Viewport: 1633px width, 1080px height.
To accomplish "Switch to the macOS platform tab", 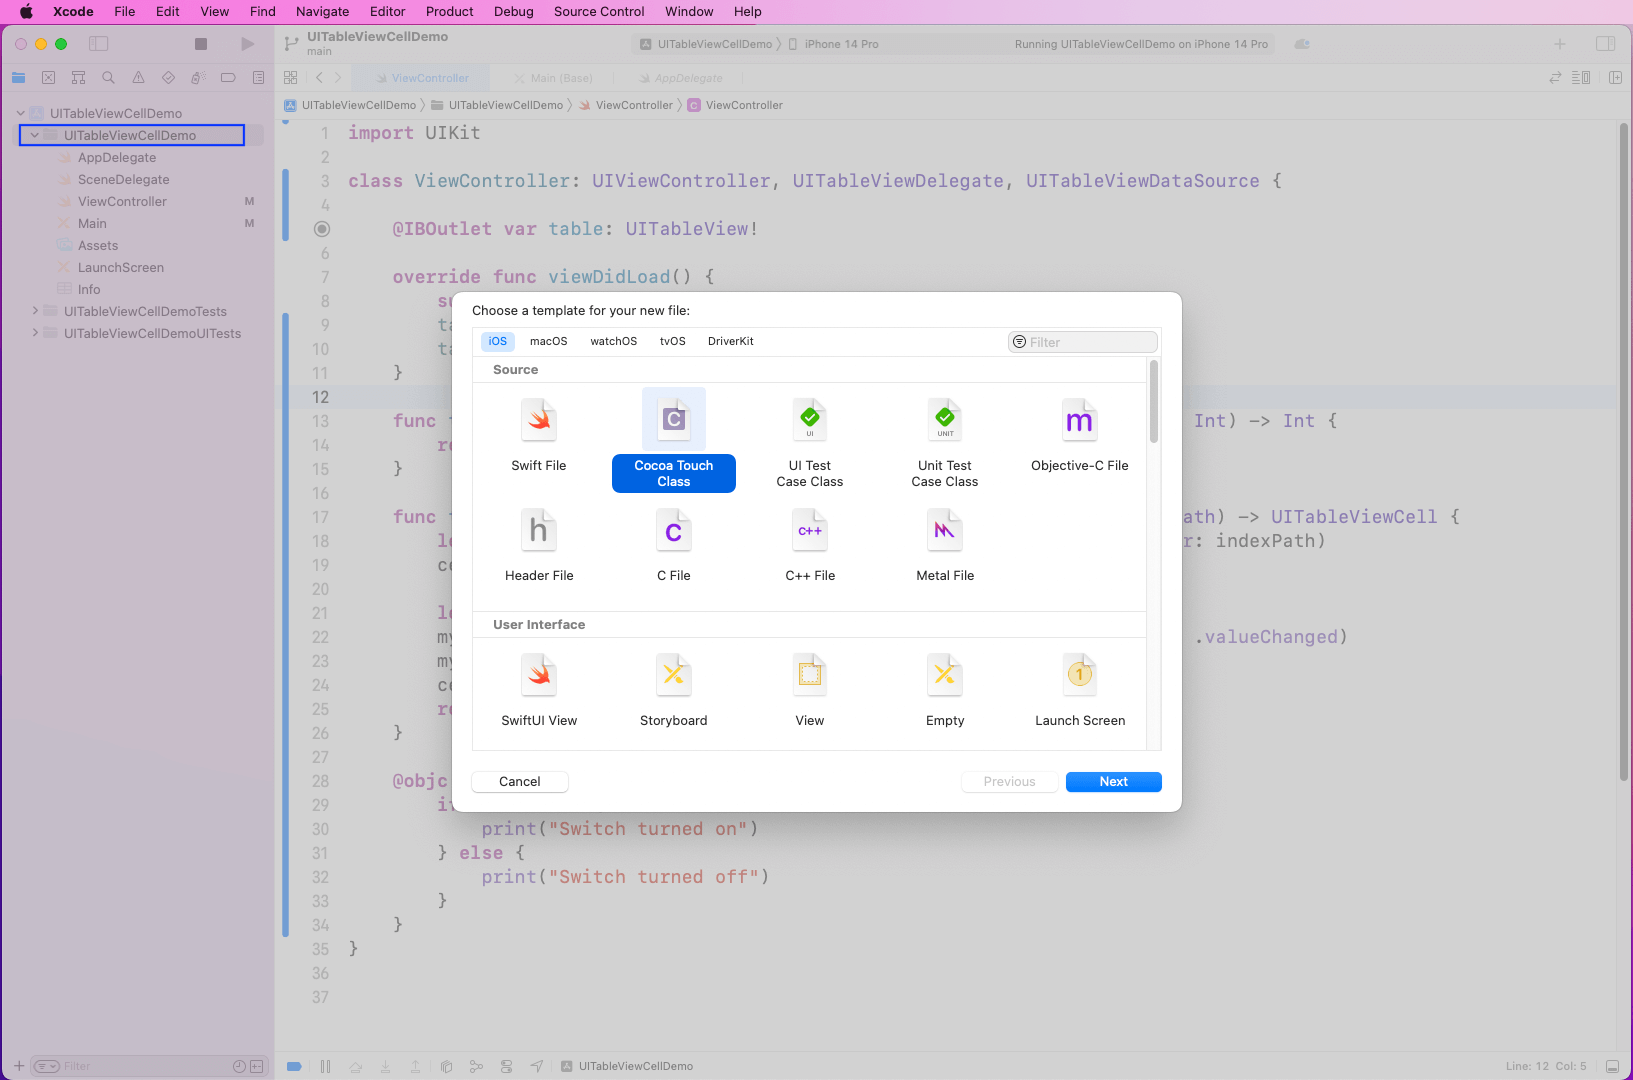I will (548, 341).
